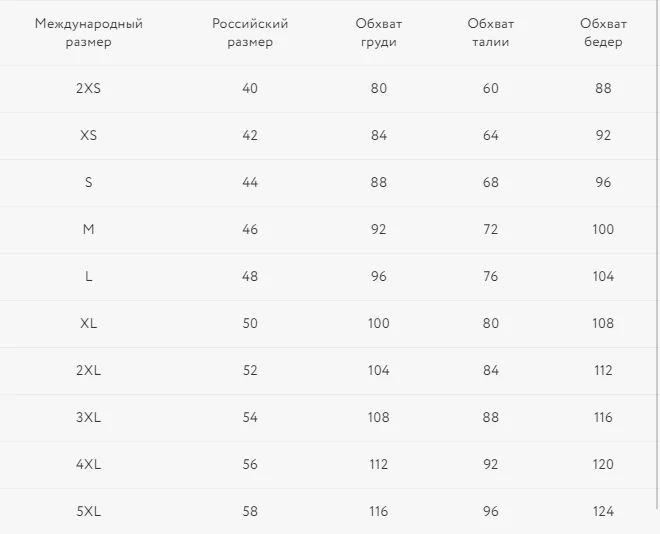Image resolution: width=660 pixels, height=534 pixels.
Task: Select Russian size 52 cell
Action: 250,370
